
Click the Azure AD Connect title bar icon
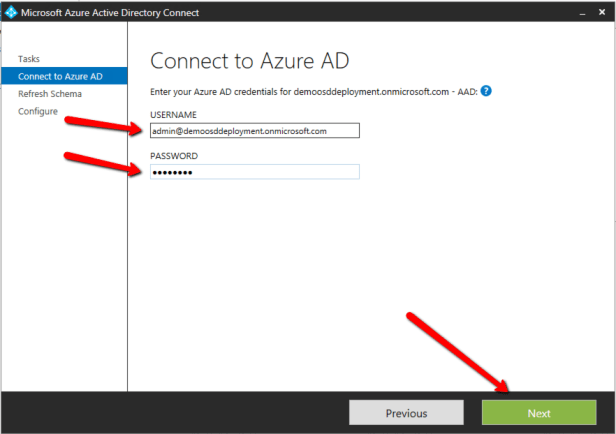pos(11,12)
